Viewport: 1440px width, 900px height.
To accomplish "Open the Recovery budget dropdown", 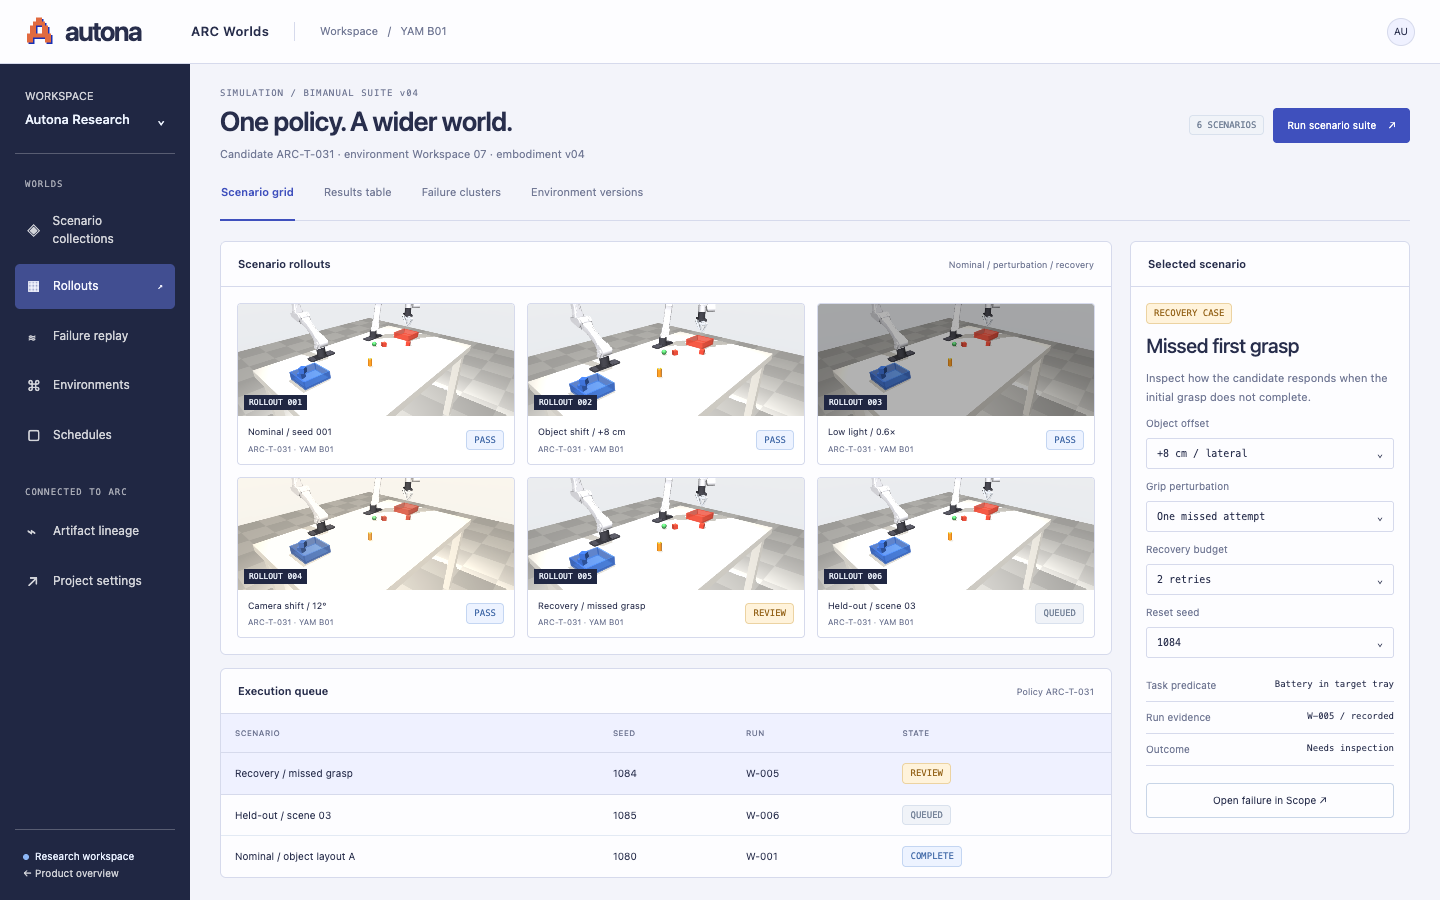I will tap(1269, 580).
